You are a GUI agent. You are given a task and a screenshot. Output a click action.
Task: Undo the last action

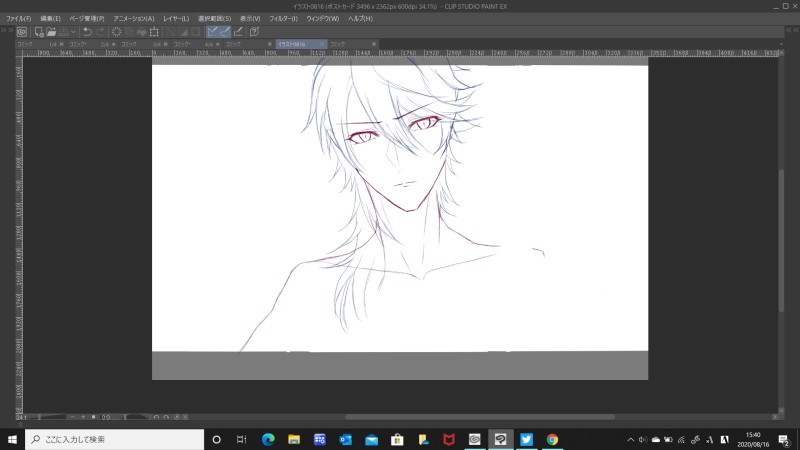point(87,32)
